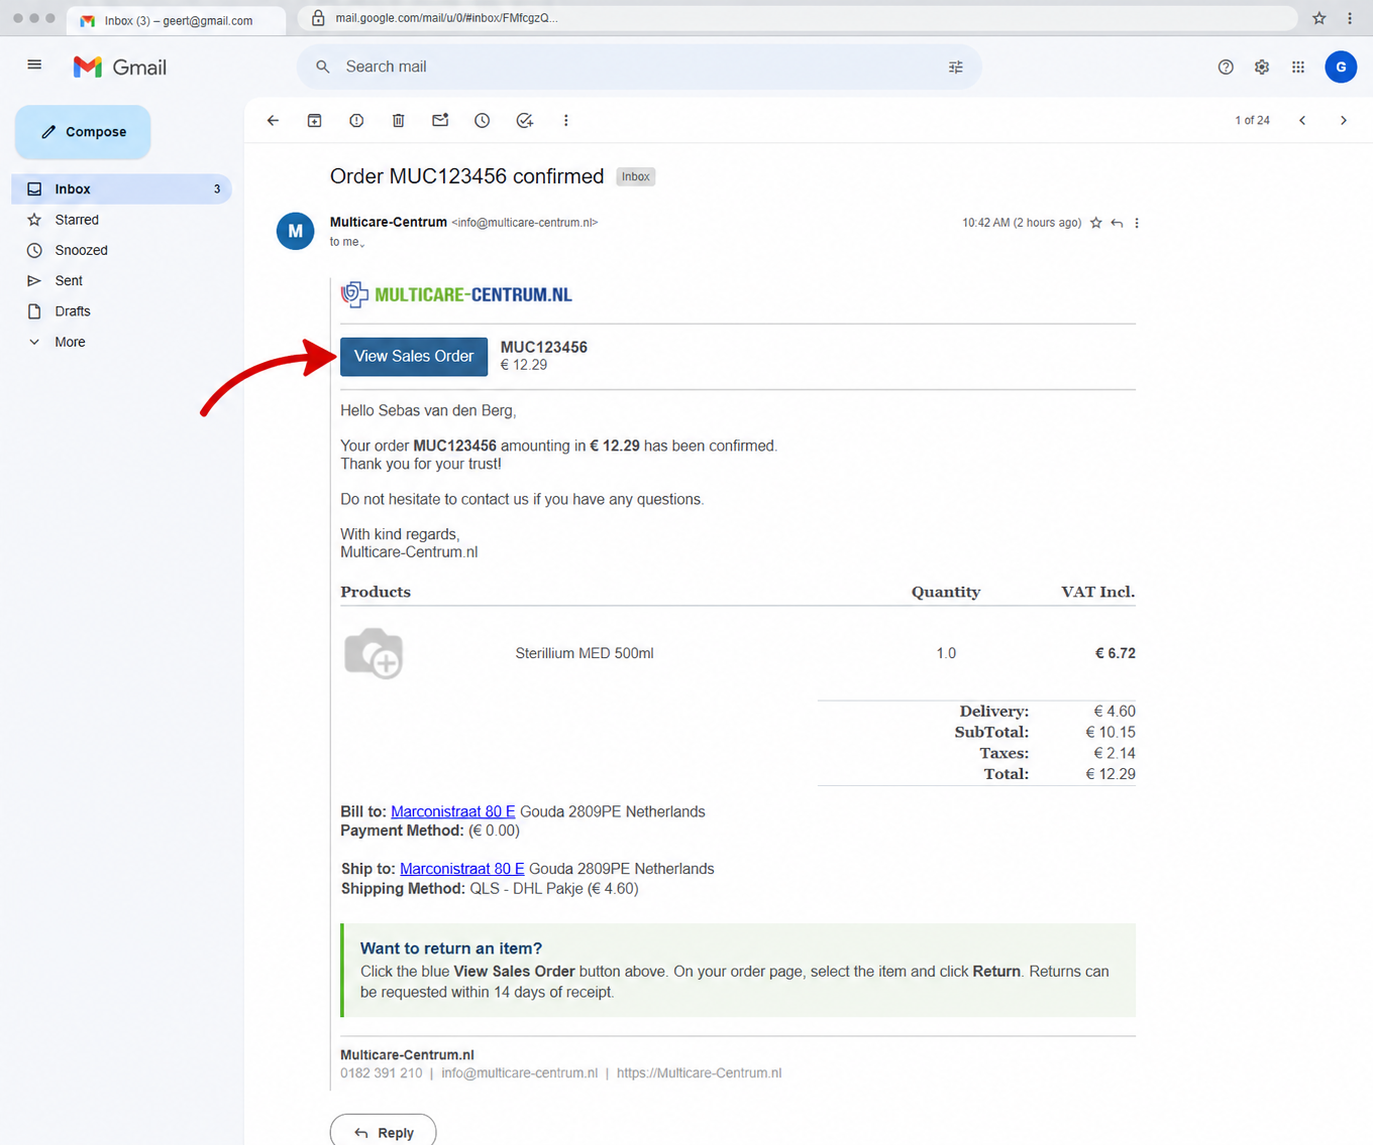Click the footer info@multicare-centrum.nl link
Viewport: 1373px width, 1145px height.
[x=519, y=1073]
